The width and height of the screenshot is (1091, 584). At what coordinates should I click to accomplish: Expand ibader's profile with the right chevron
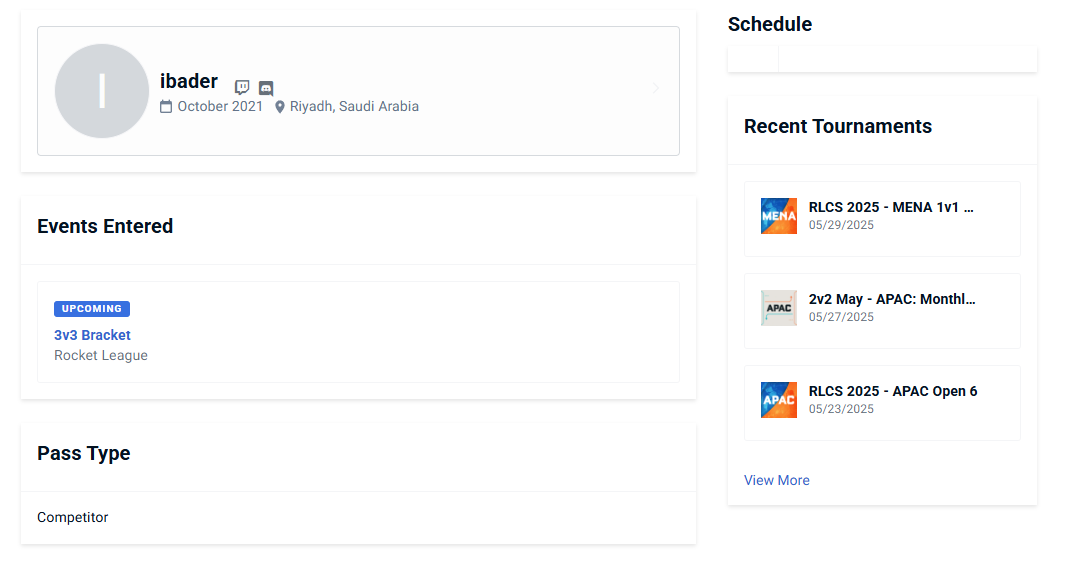click(x=656, y=89)
